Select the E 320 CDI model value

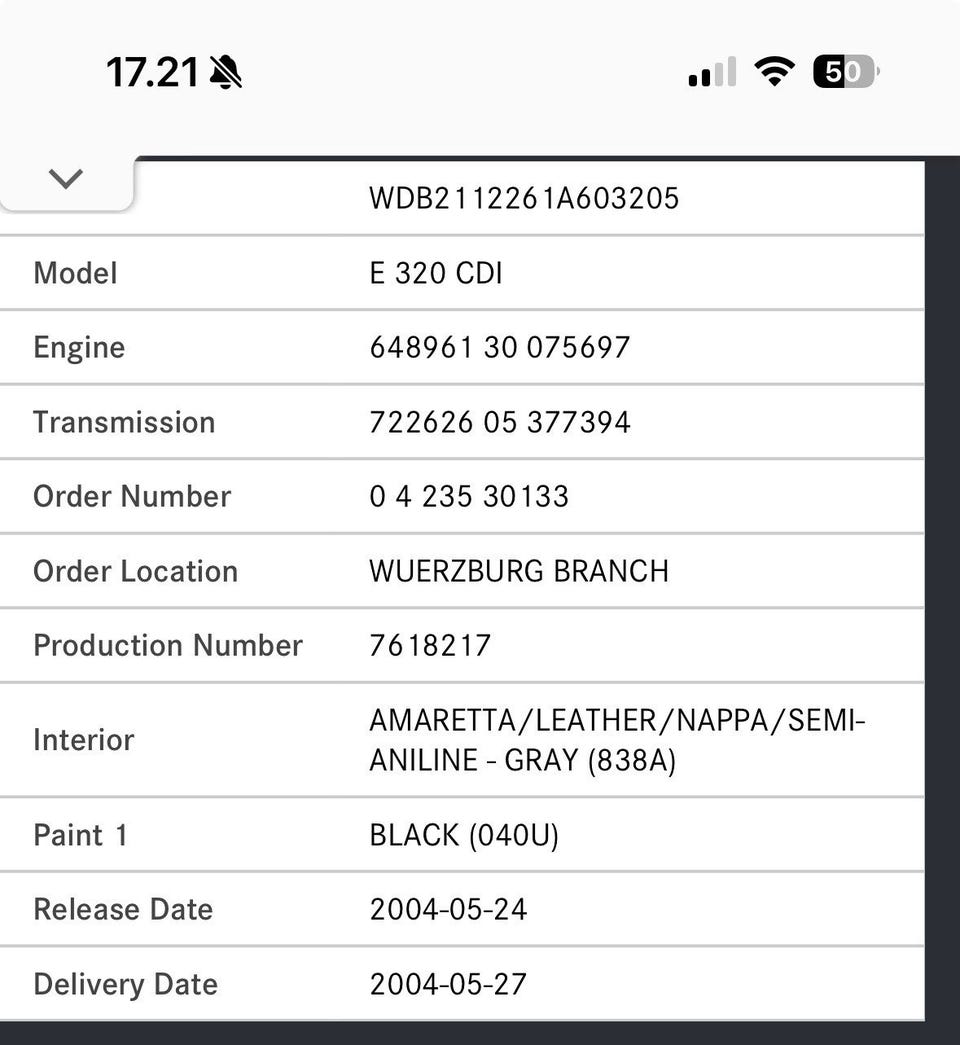click(436, 273)
